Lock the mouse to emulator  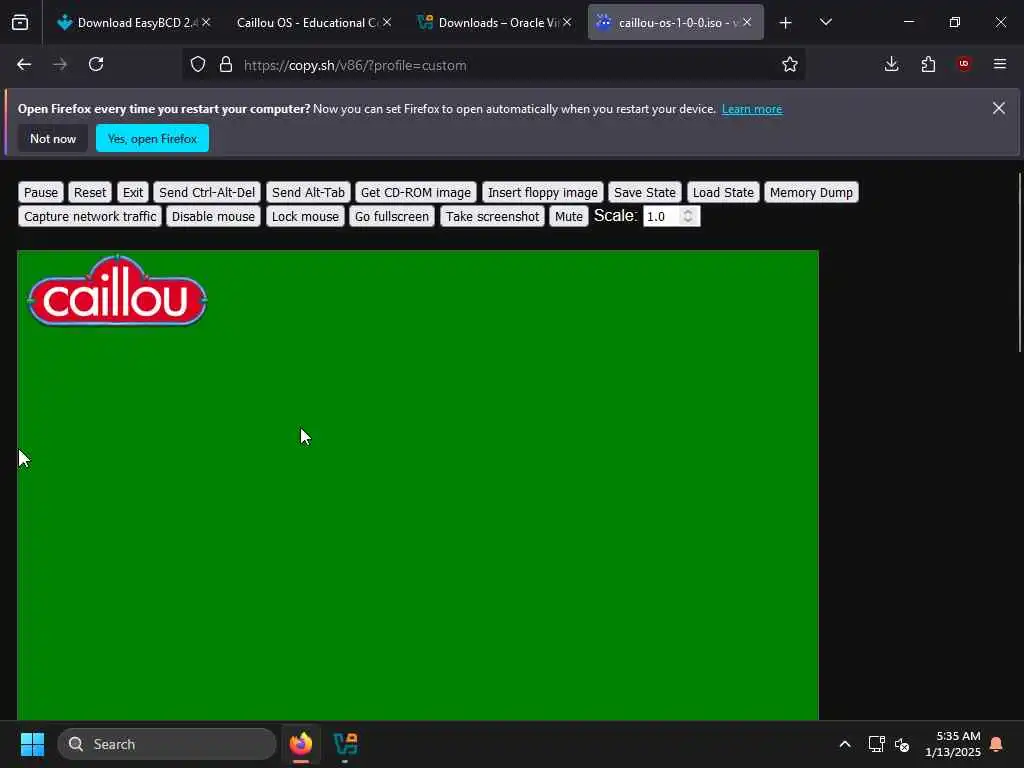pyautogui.click(x=305, y=216)
